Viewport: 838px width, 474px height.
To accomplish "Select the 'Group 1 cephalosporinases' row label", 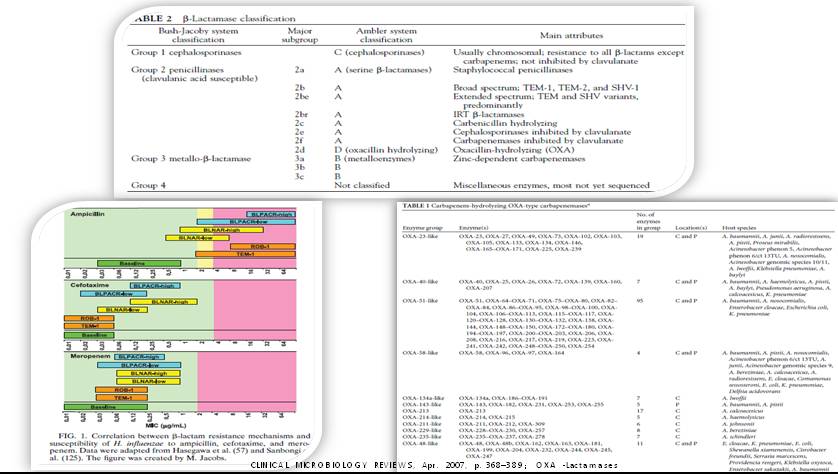I will click(x=186, y=52).
